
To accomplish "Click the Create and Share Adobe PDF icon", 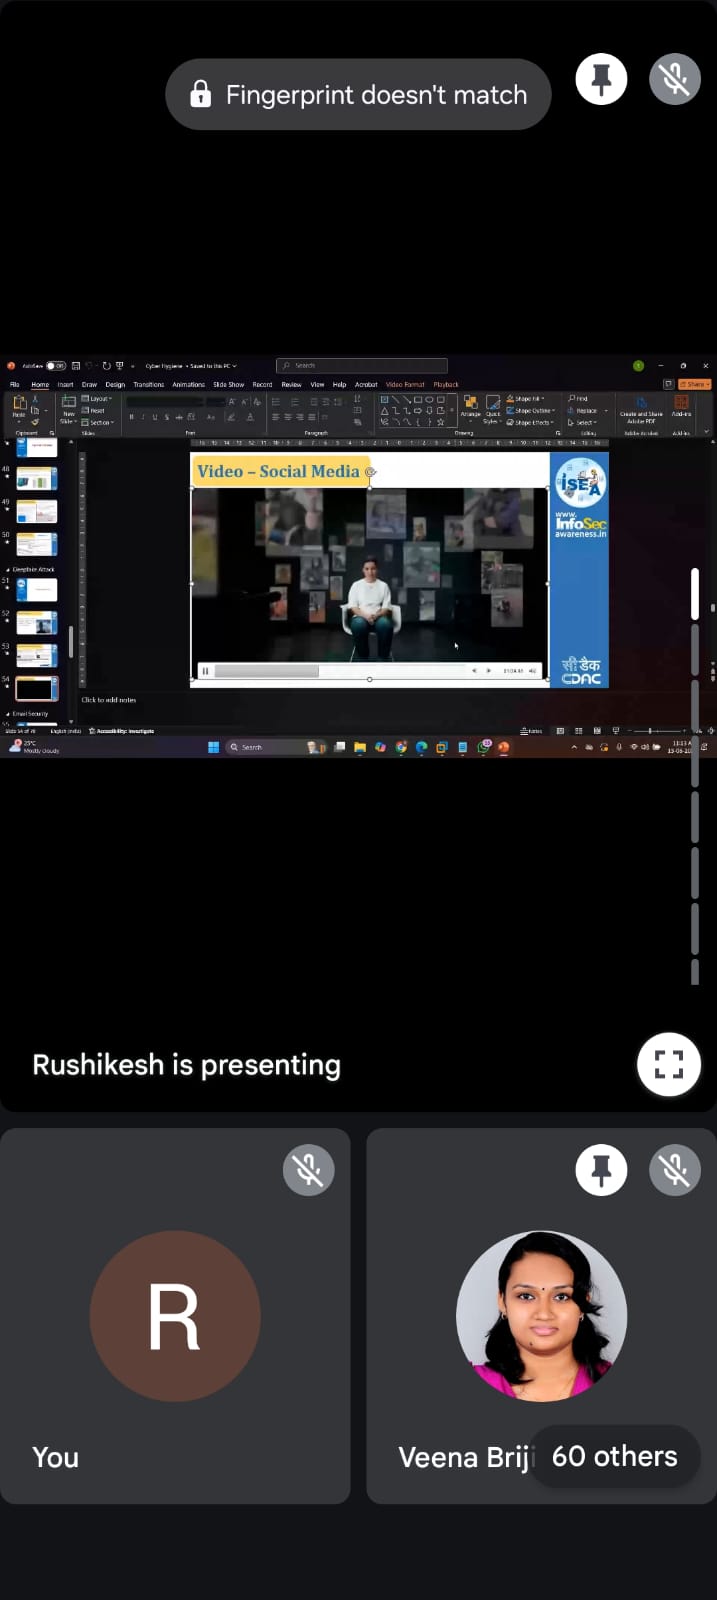I will pyautogui.click(x=641, y=408).
